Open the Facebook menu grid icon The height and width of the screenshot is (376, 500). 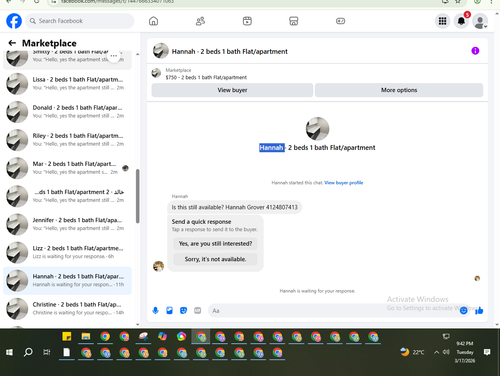click(x=442, y=21)
